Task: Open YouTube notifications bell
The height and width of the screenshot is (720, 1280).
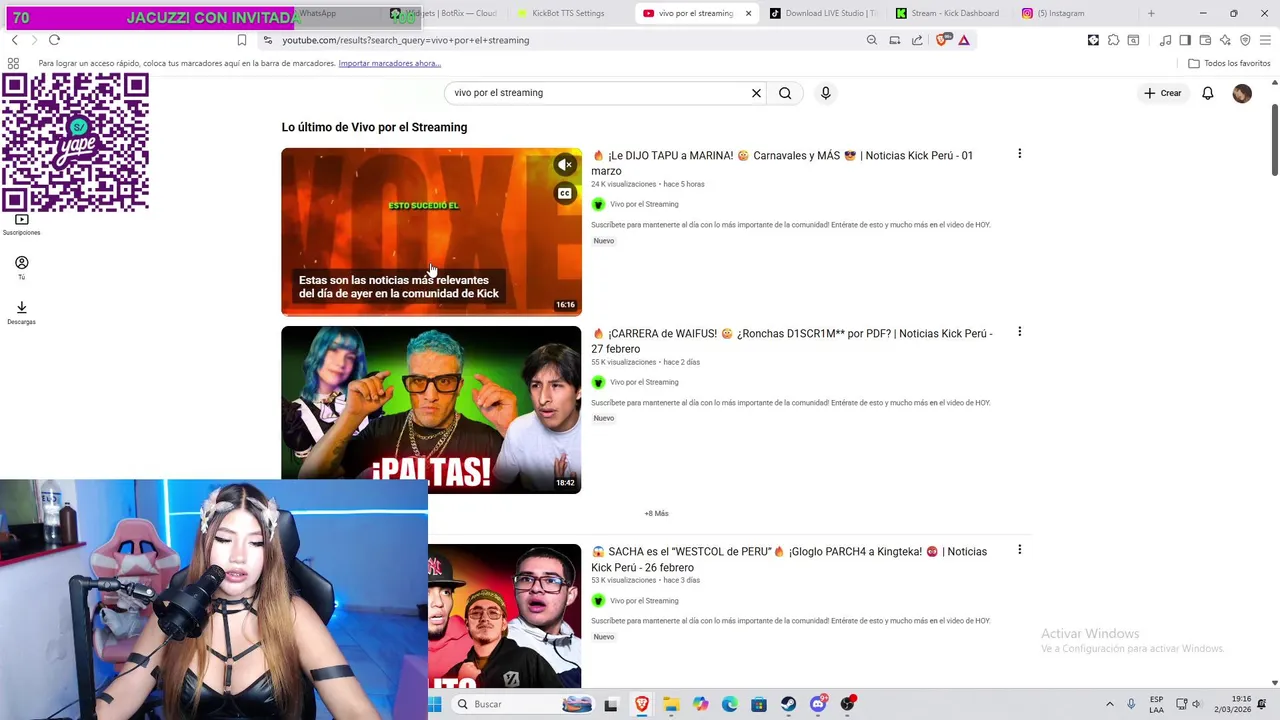Action: pos(1208,93)
